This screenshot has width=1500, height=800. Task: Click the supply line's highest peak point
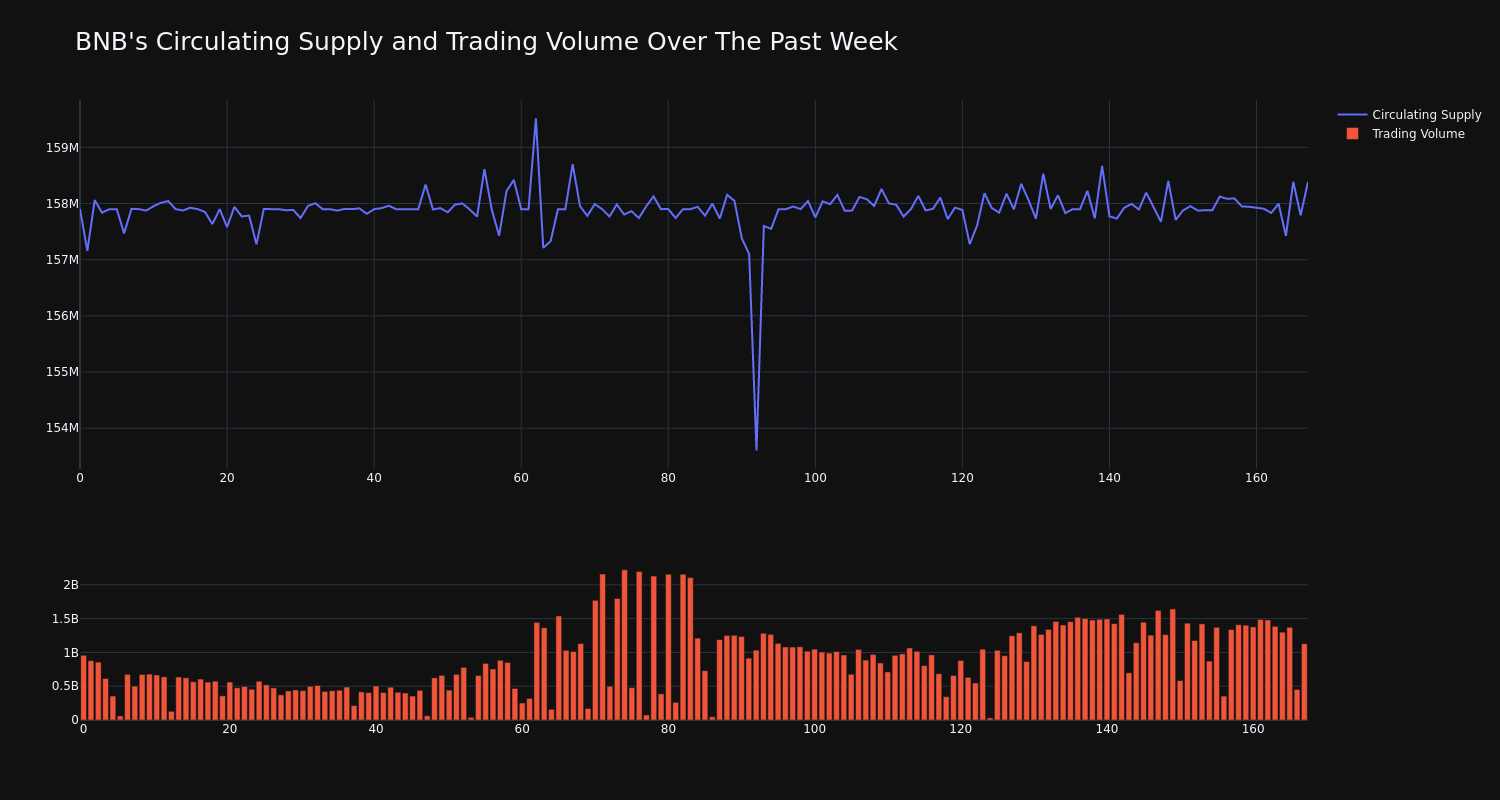pos(535,119)
